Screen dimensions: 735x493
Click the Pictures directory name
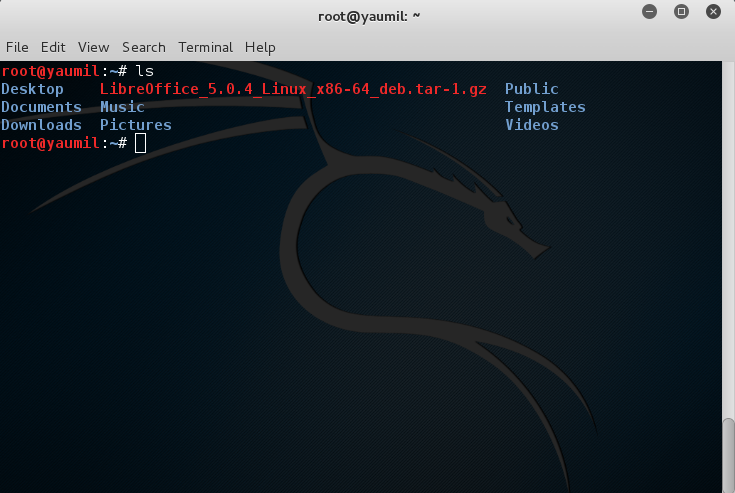coord(136,125)
